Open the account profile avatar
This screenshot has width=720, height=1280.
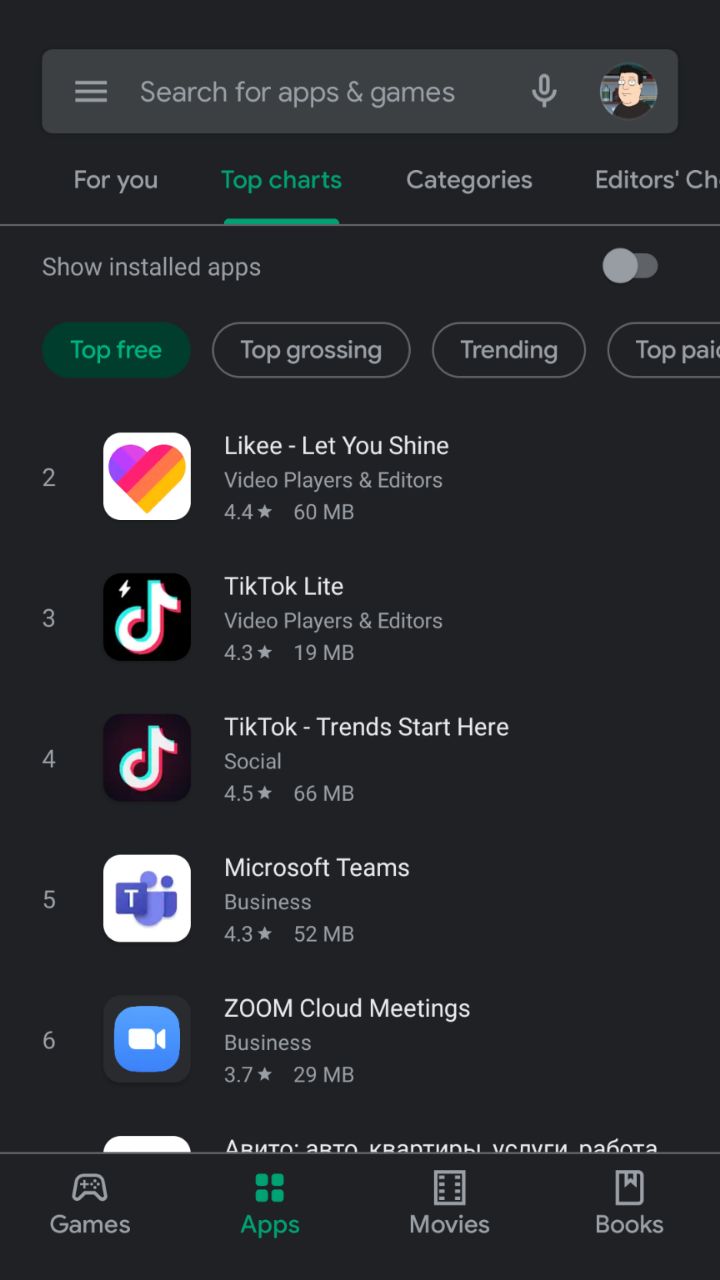628,92
